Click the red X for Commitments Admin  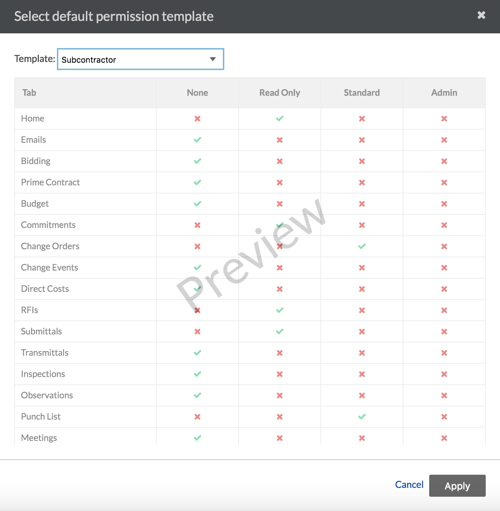coord(444,225)
